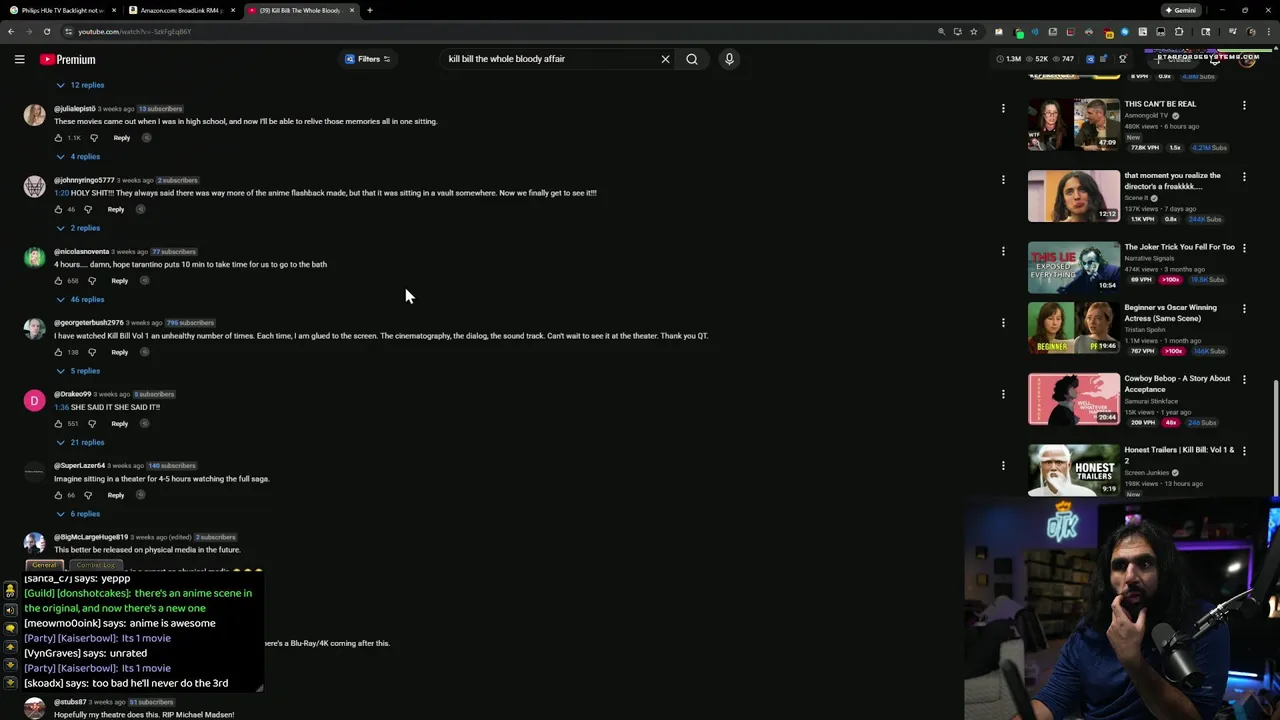This screenshot has width=1280, height=720.
Task: Dislike julialepist0's comment
Action: (94, 138)
